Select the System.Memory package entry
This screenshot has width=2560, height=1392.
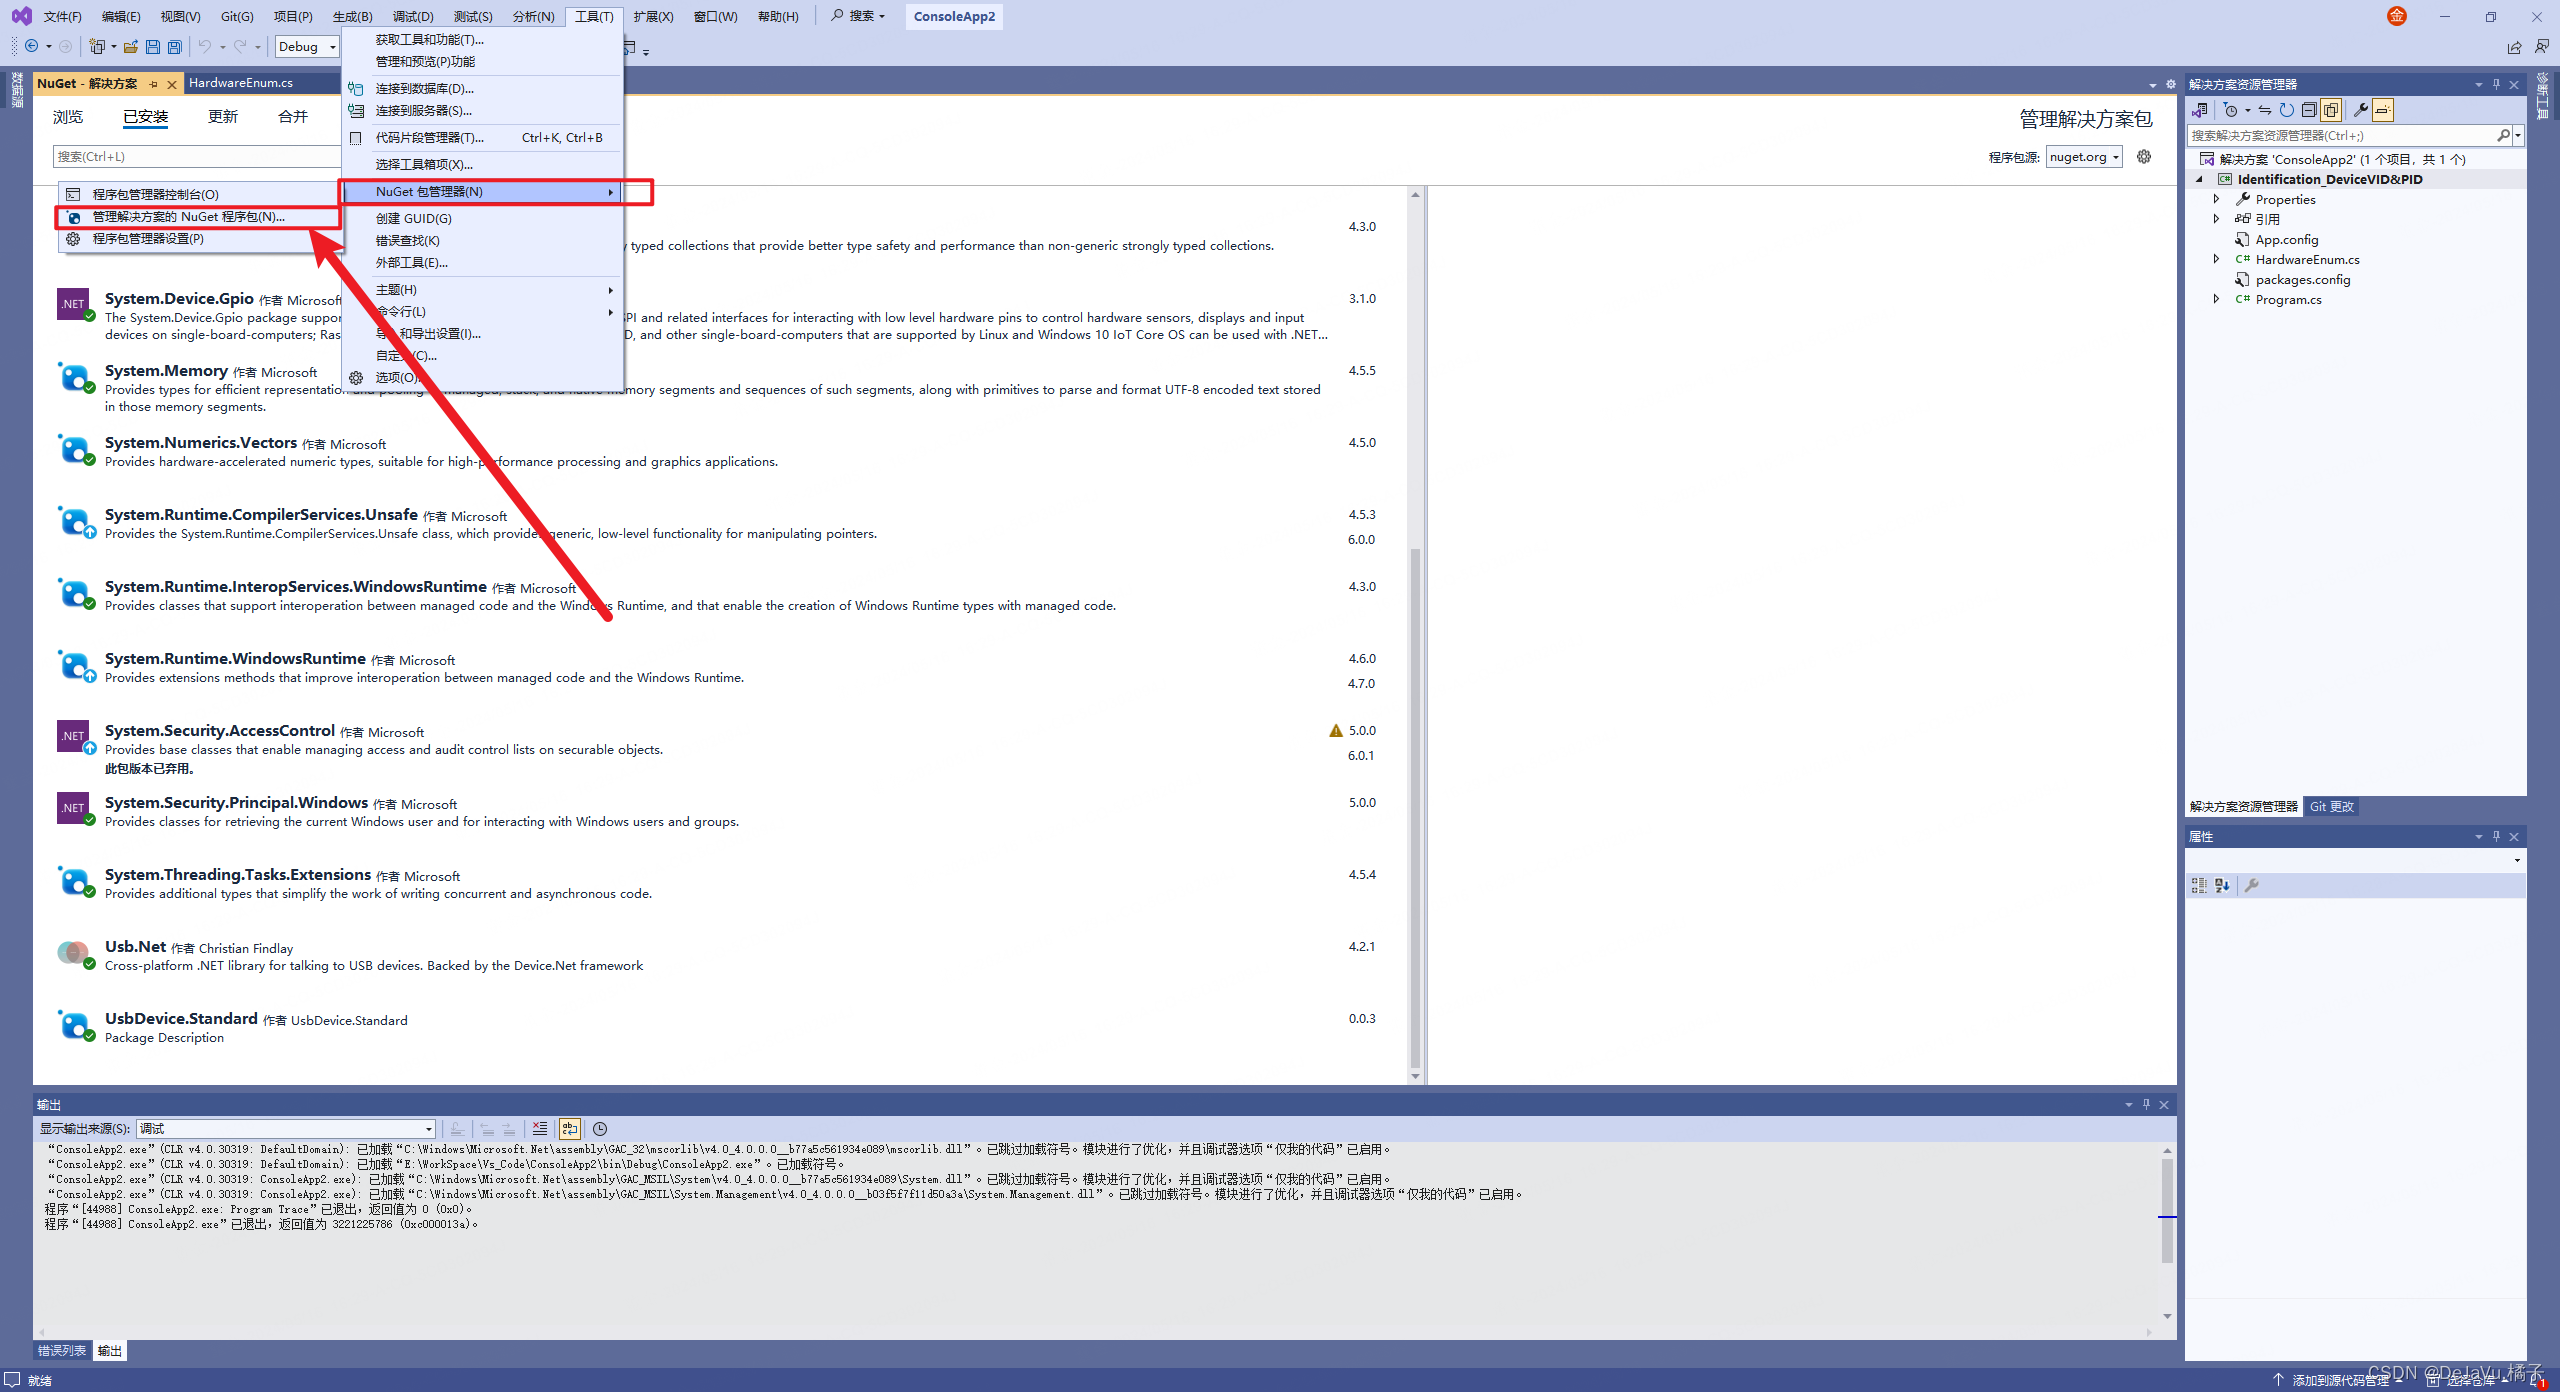[x=721, y=388]
